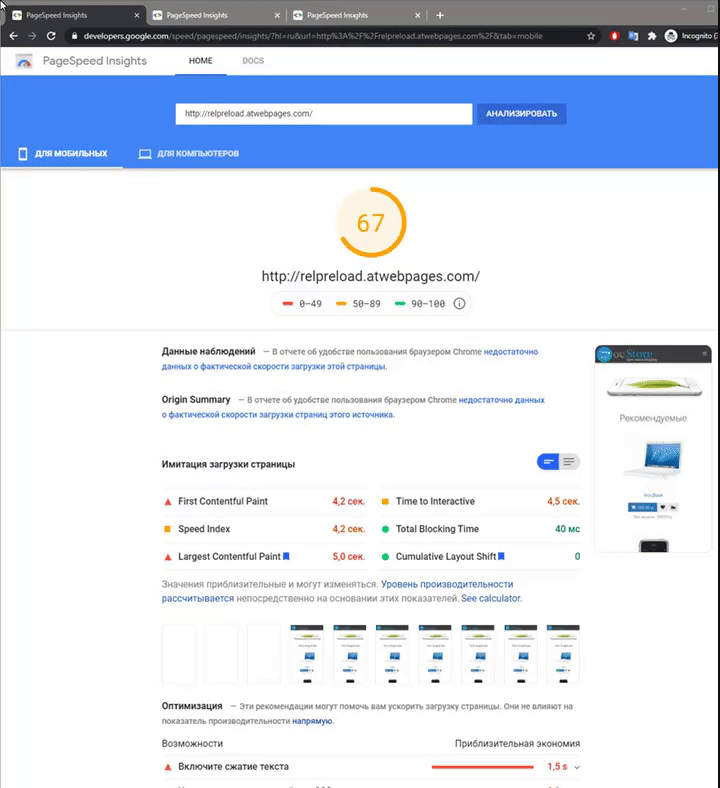Image resolution: width=720 pixels, height=788 pixels.
Task: Select the ДЛЯ КОМПЬЮТЕРОВ tab
Action: click(x=189, y=153)
